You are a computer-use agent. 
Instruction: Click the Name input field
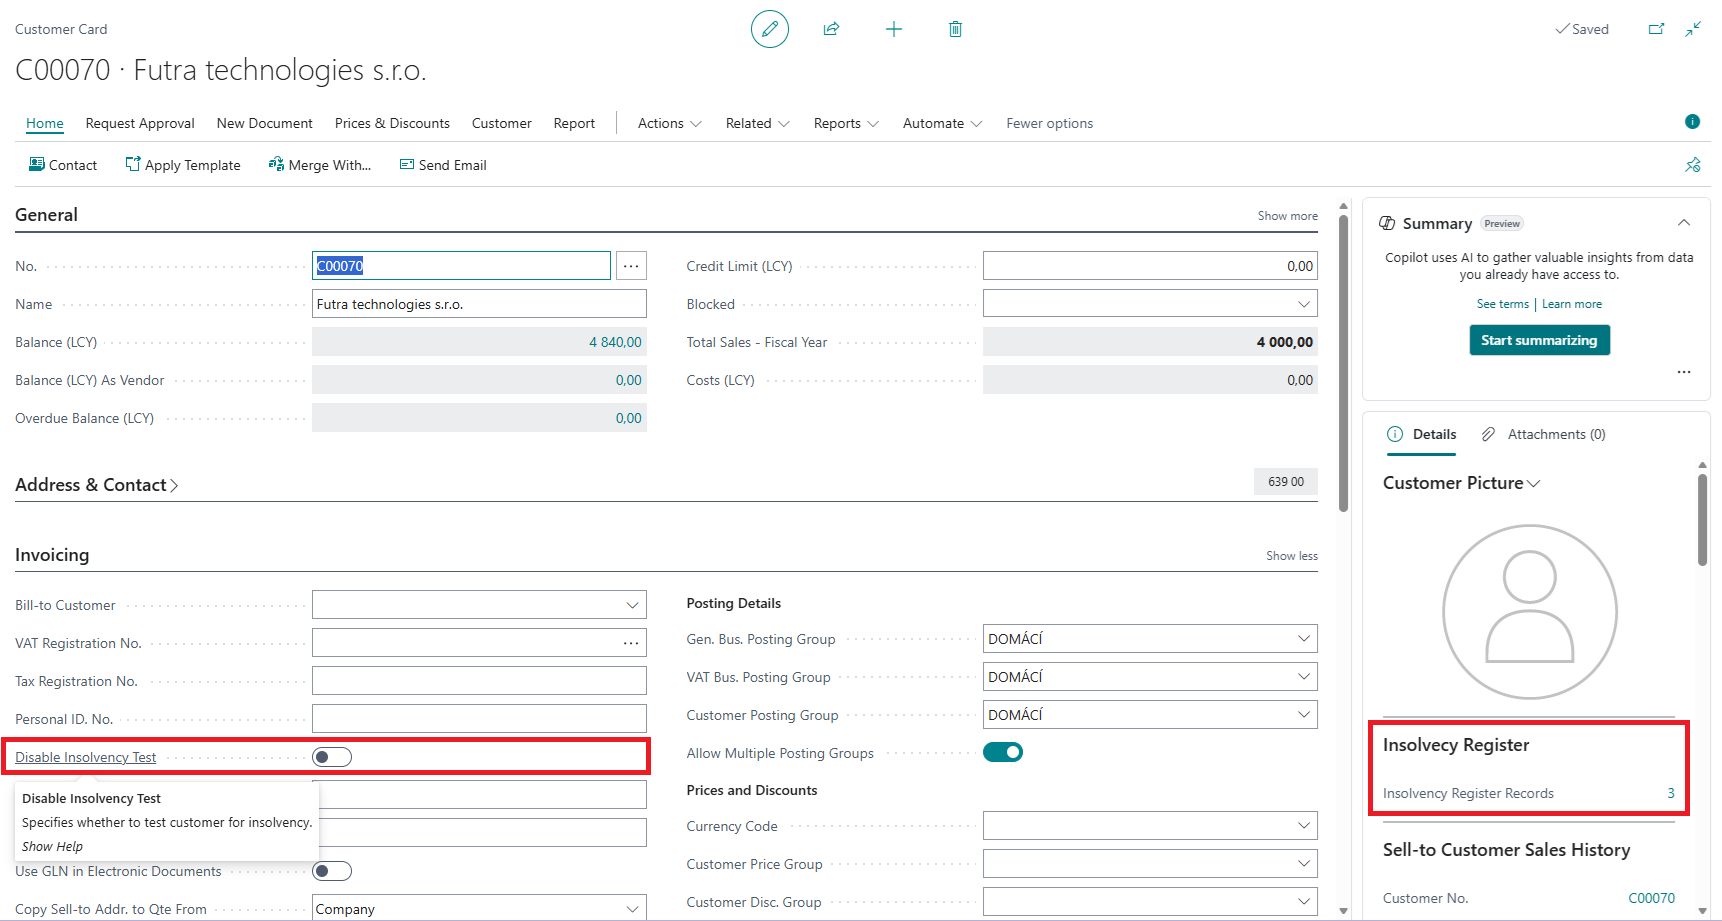479,304
